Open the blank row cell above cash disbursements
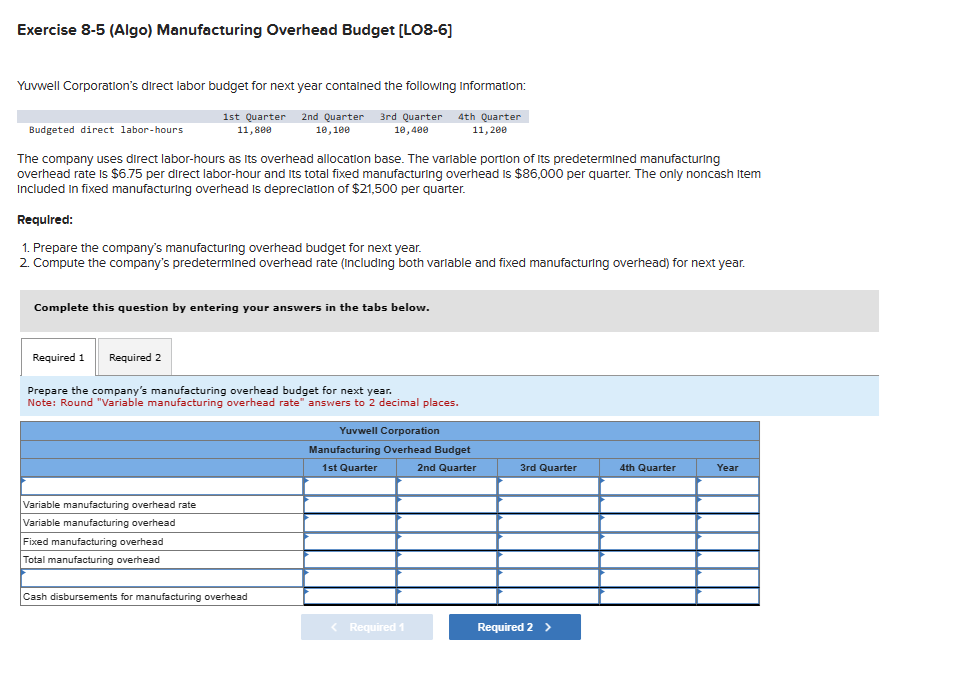956x679 pixels. click(158, 578)
